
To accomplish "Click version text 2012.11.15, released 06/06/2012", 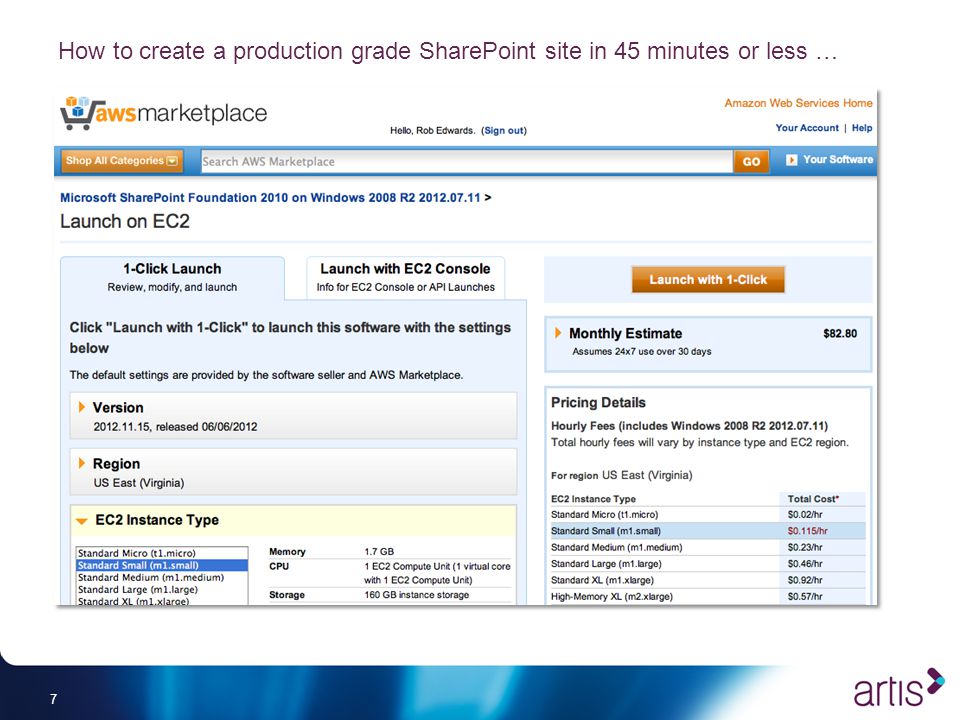I will (175, 427).
